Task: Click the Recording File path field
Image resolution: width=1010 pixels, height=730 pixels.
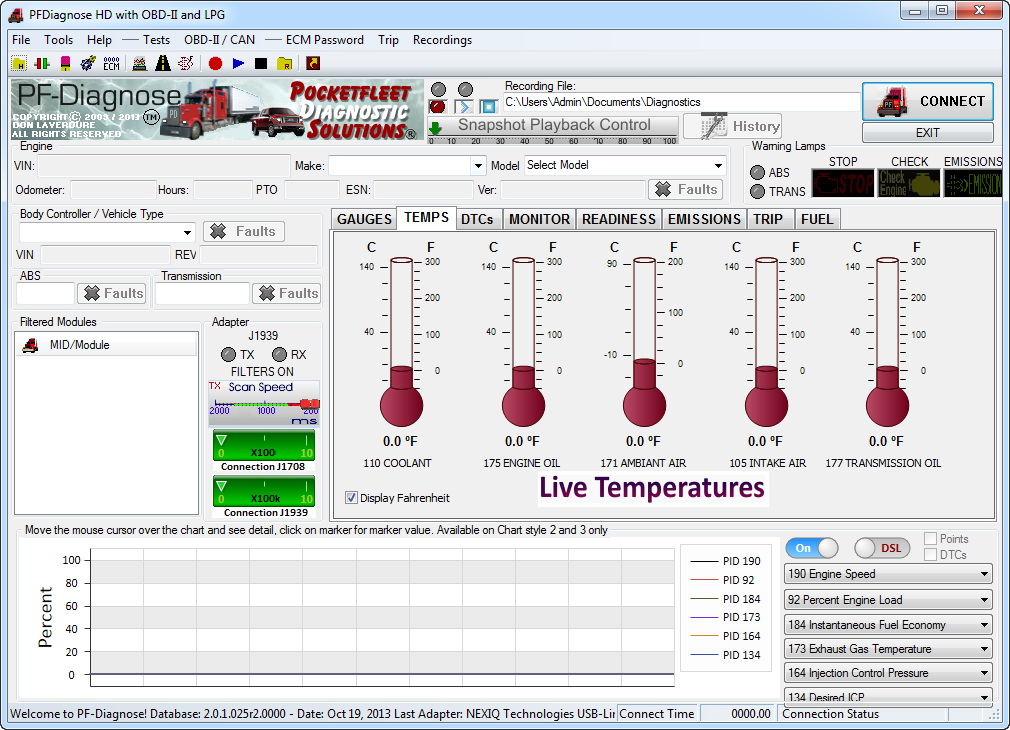Action: 680,102
